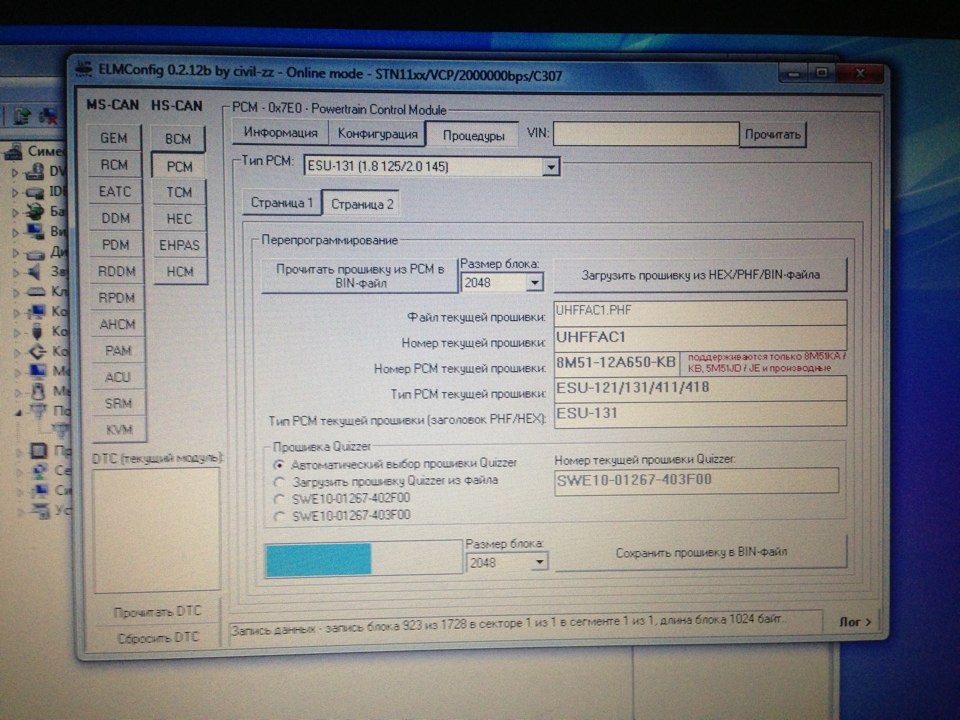Select sound devices speaker icon next to "Зв"

tap(36, 271)
